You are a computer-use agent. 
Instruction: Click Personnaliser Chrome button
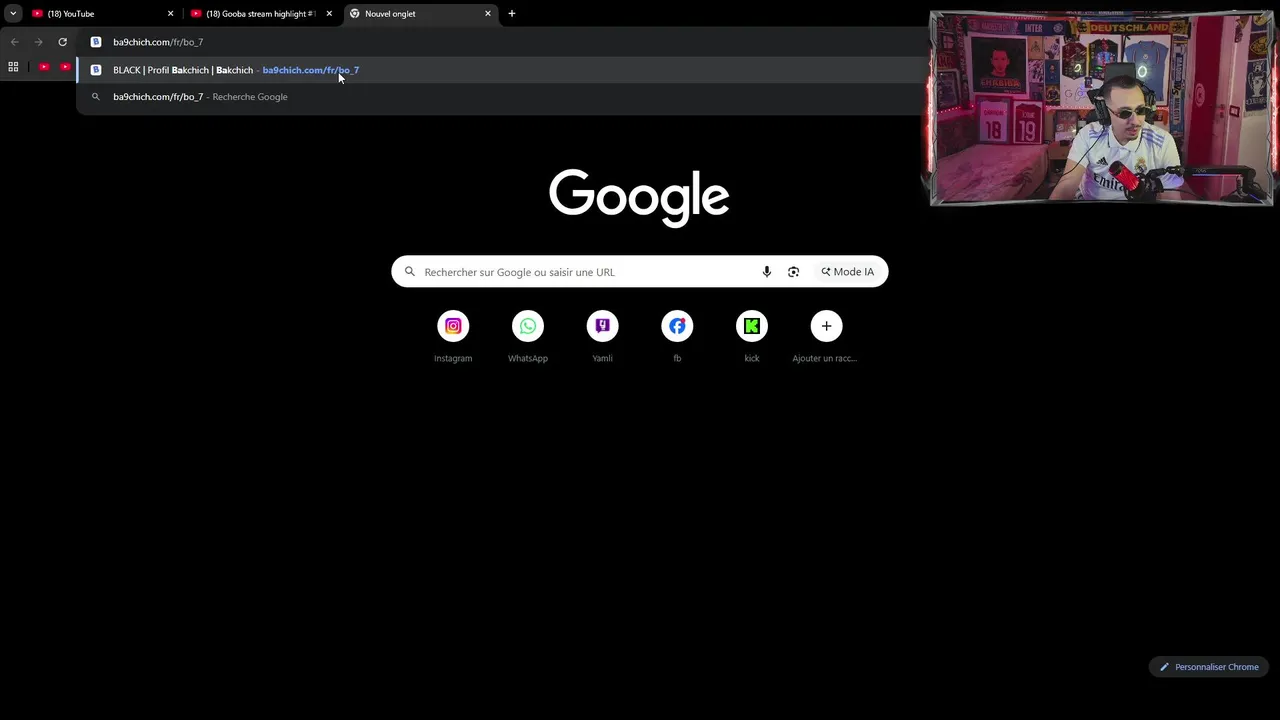[x=1209, y=667]
